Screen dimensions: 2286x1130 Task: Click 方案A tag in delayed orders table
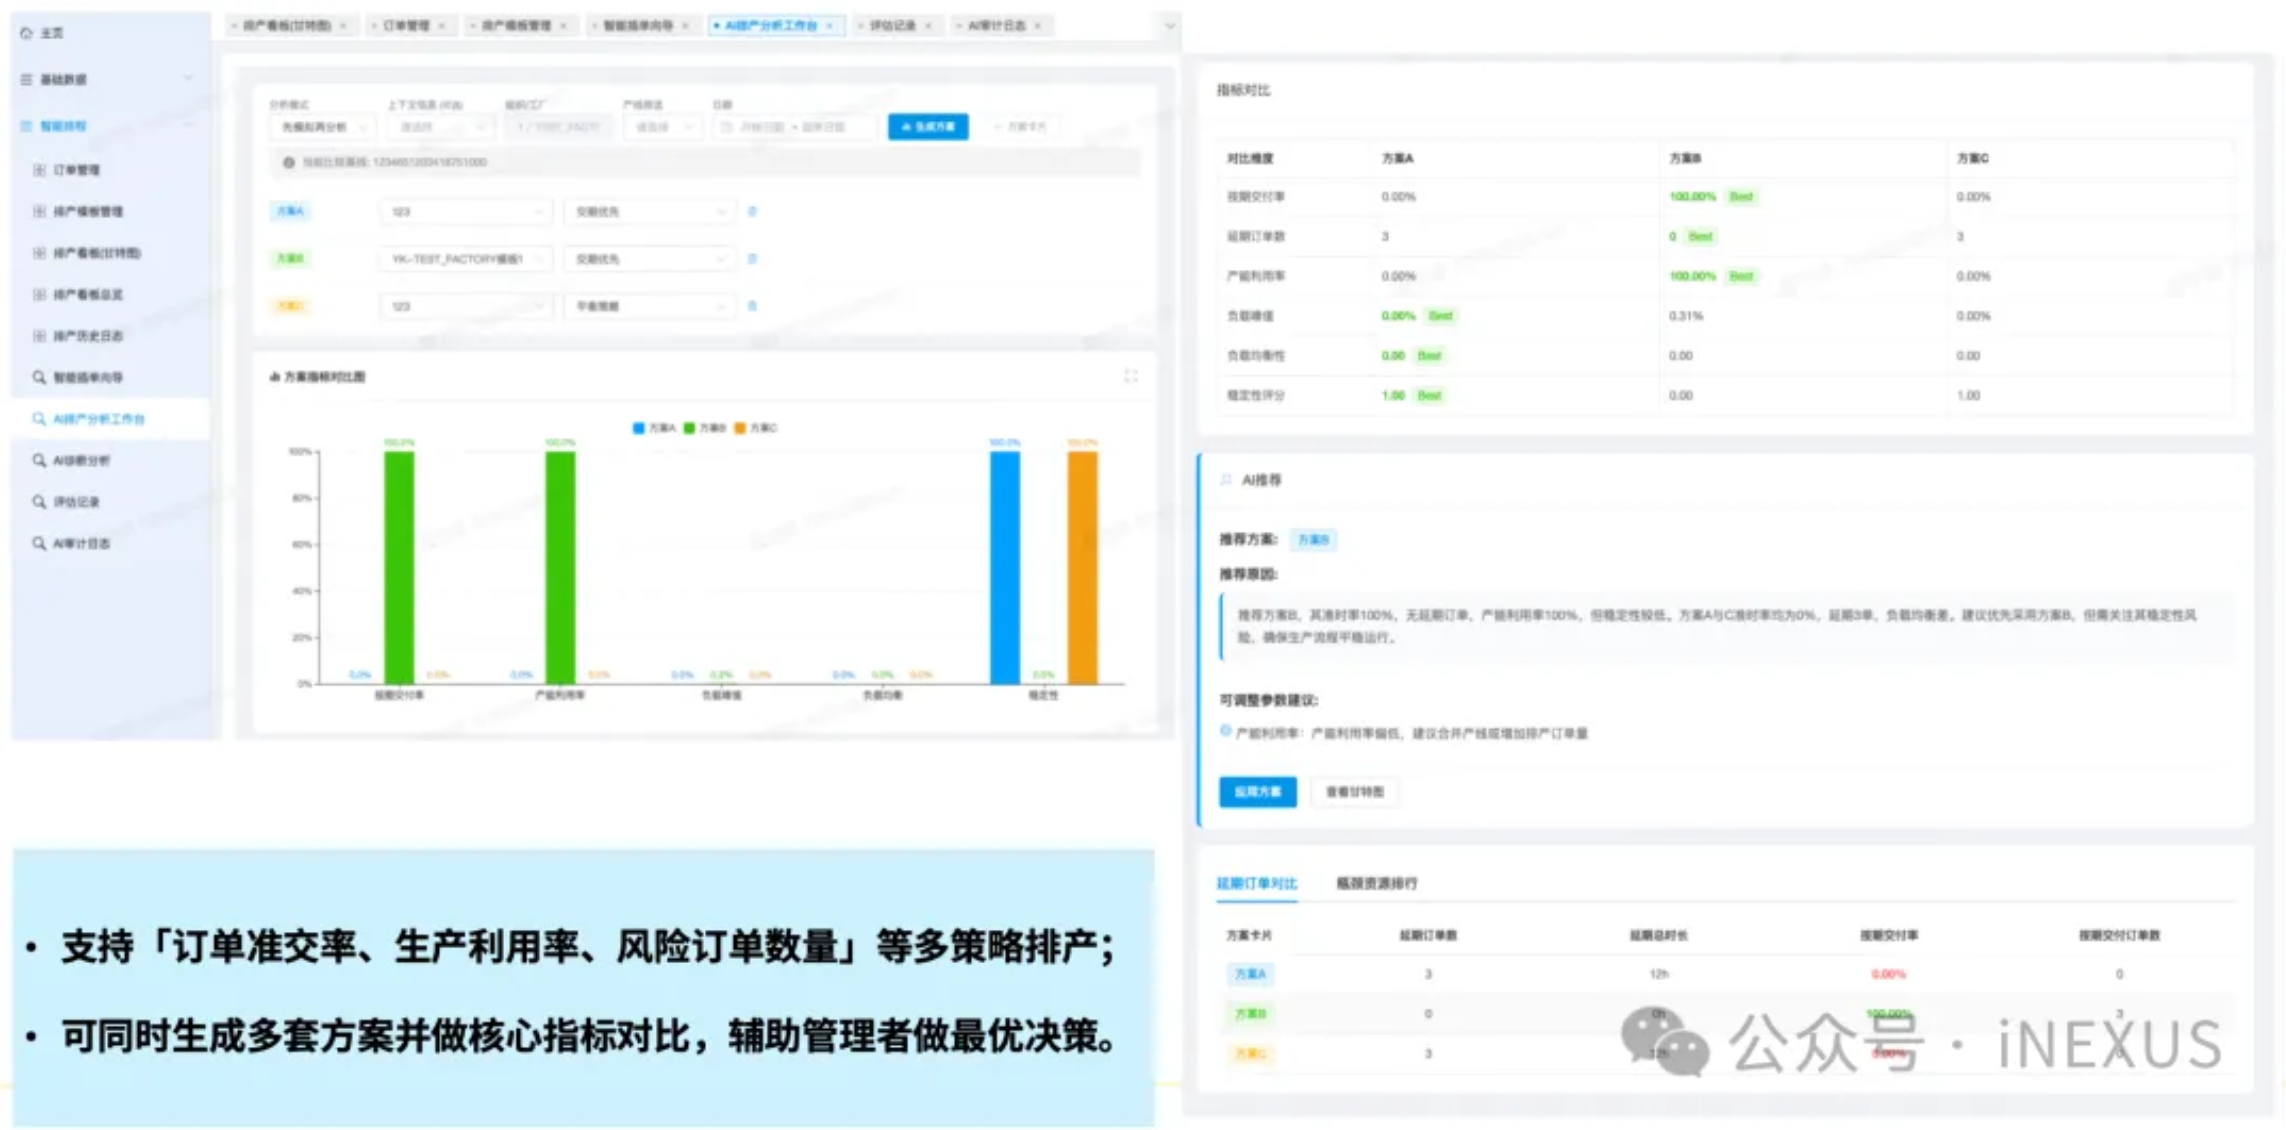tap(1250, 974)
